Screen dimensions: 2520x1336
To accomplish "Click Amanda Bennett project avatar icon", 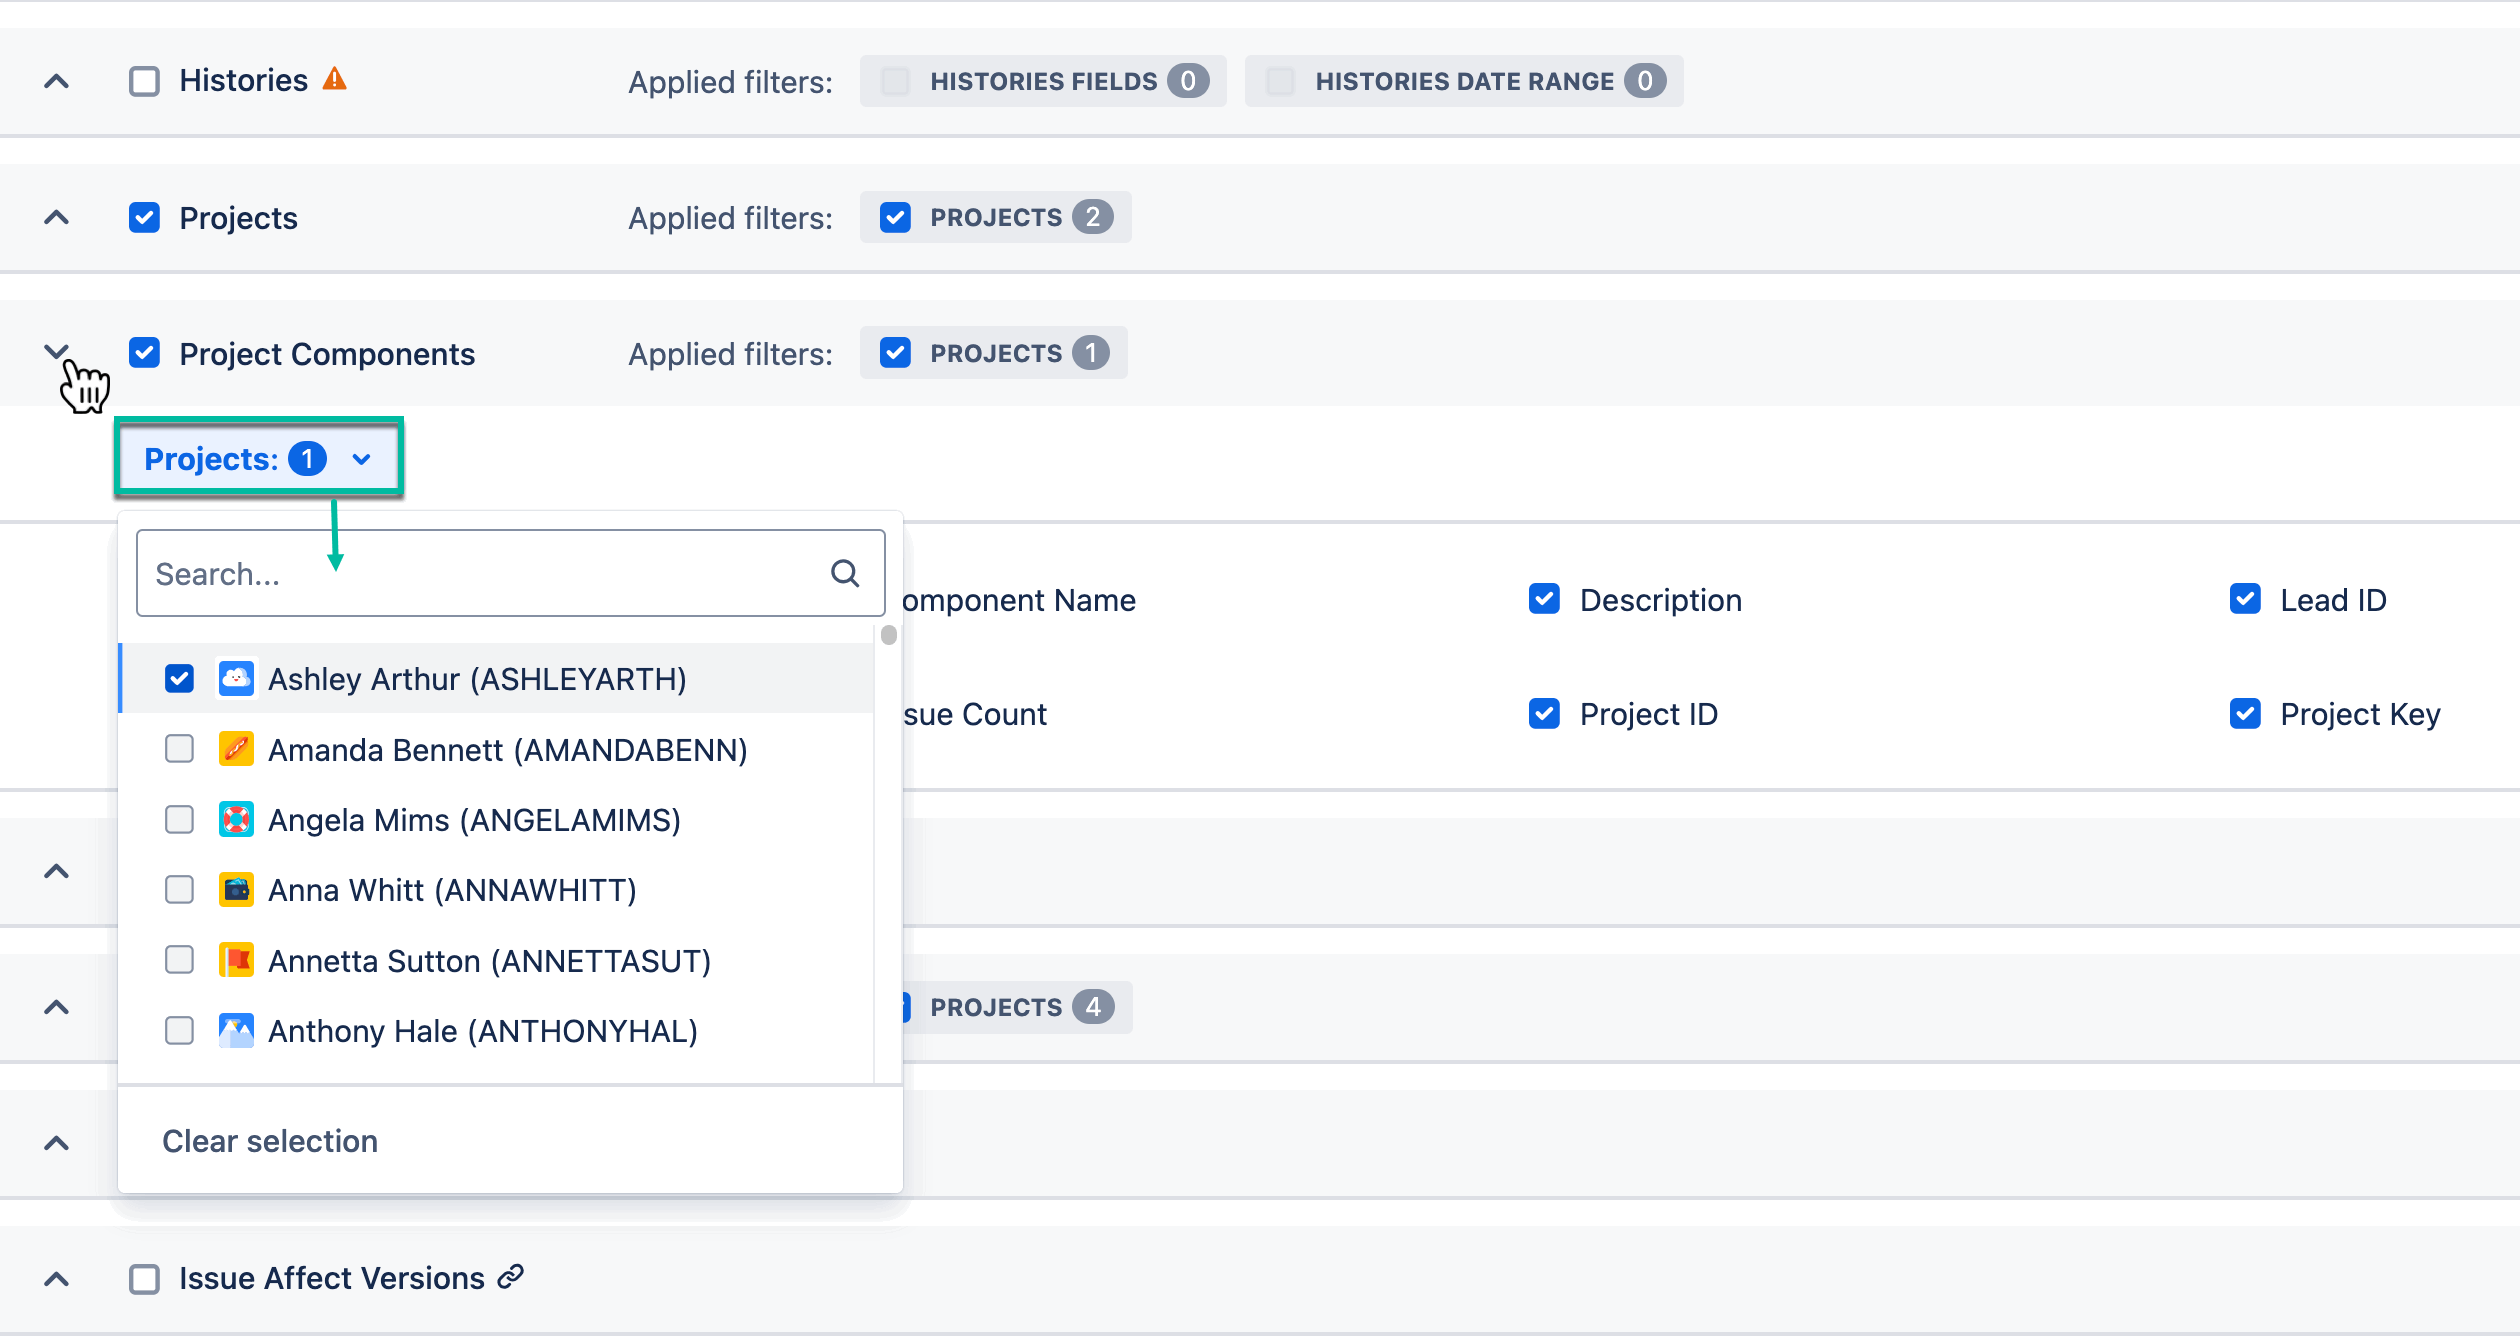I will (236, 749).
